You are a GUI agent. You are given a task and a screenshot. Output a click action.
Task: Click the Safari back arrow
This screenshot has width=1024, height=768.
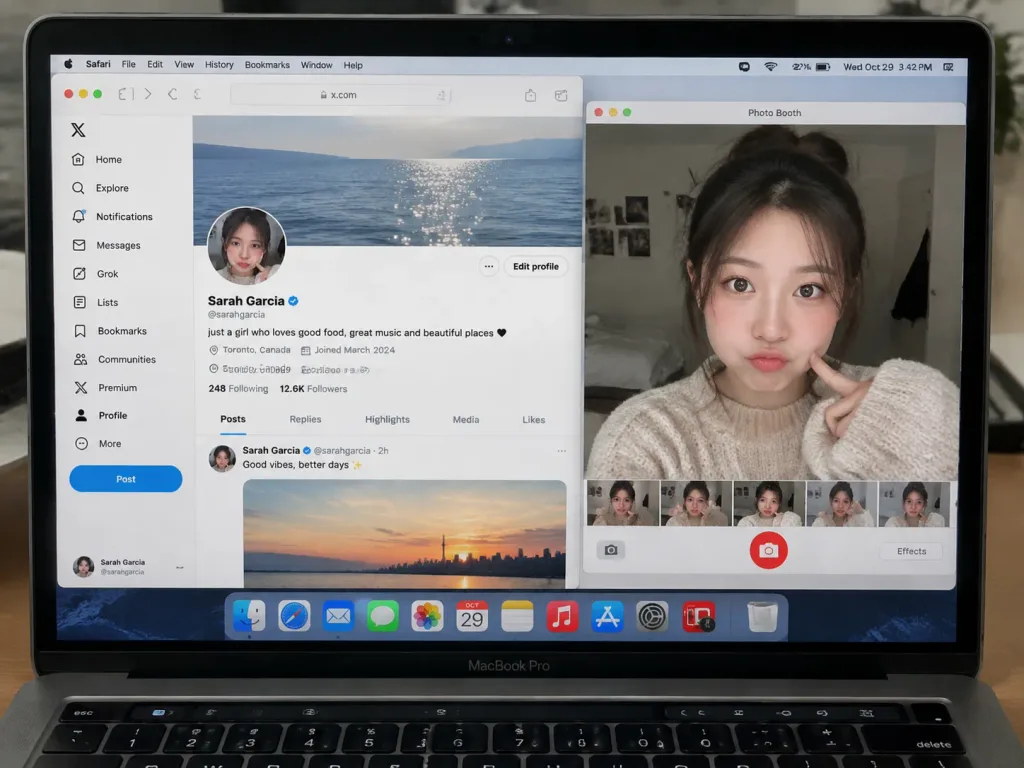click(x=172, y=94)
